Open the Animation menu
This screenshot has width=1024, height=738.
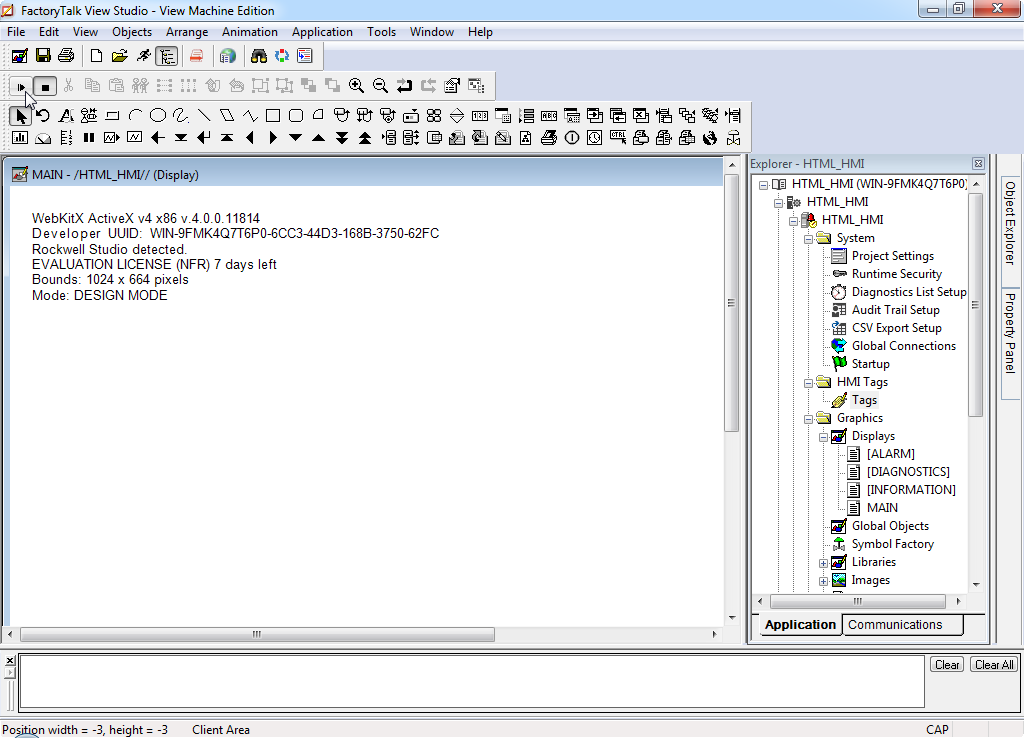click(249, 32)
